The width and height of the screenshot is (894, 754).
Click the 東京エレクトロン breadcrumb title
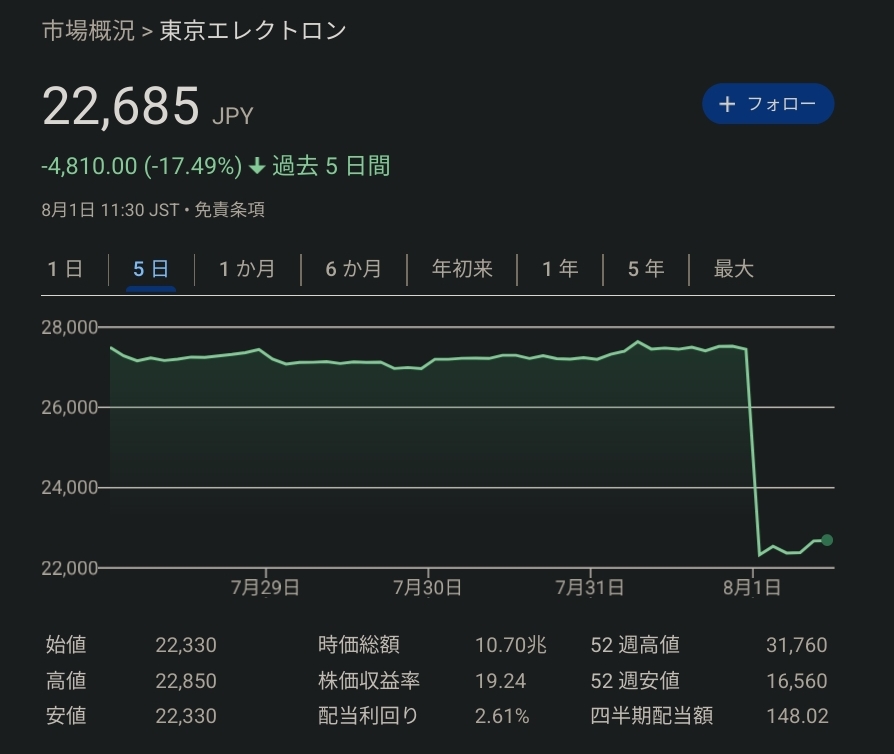[x=253, y=30]
